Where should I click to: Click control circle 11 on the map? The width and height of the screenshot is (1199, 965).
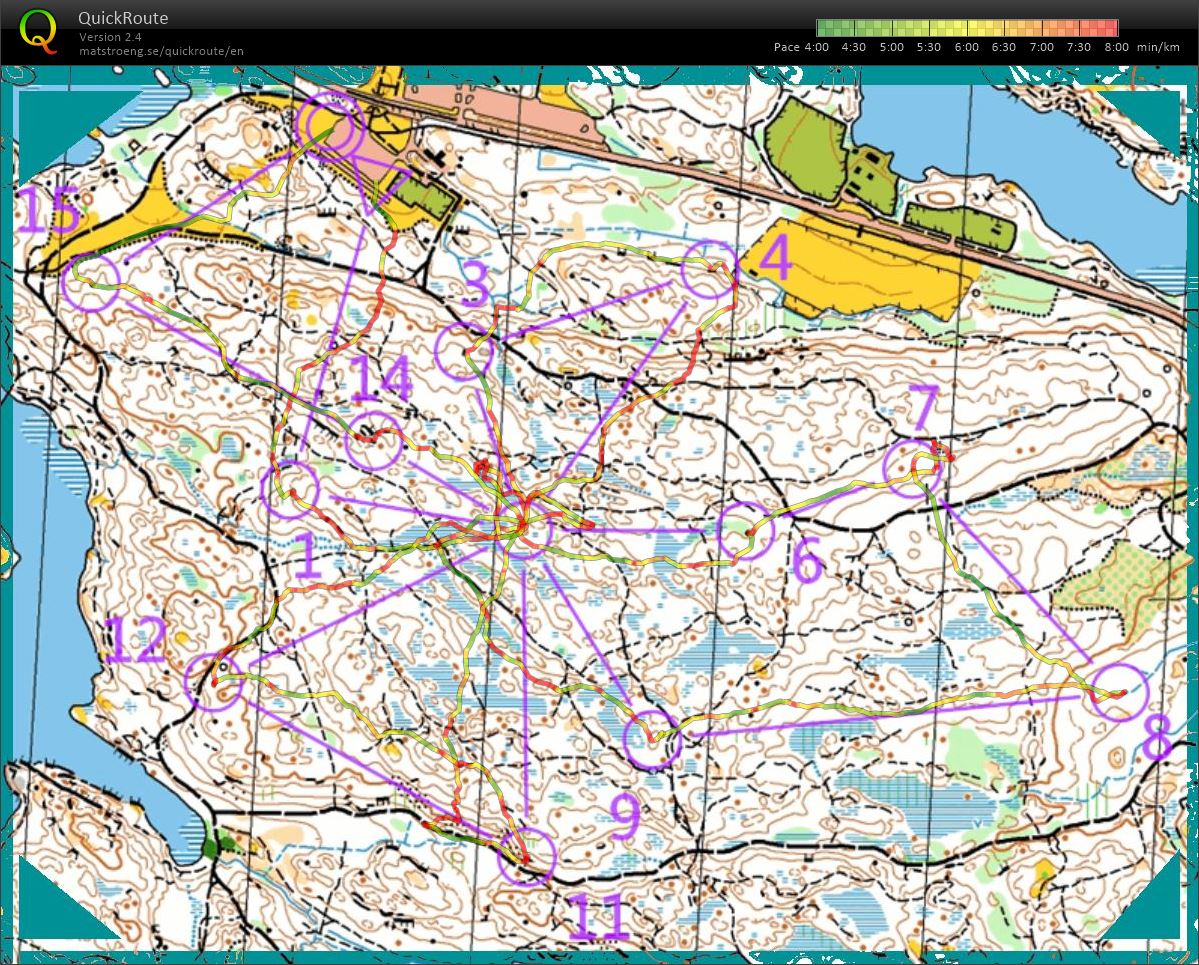click(x=526, y=857)
